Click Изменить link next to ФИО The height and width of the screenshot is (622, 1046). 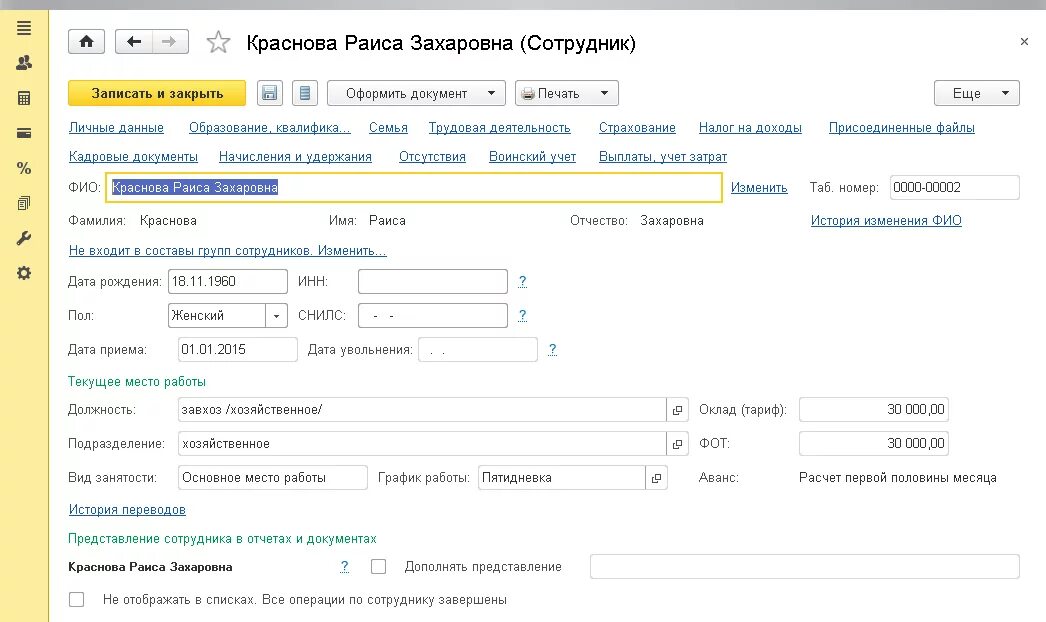[x=759, y=188]
